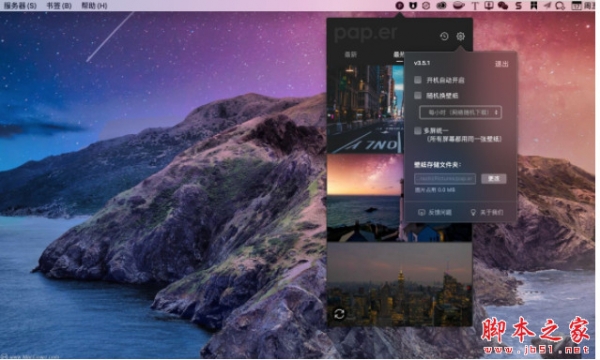Select the city skyline at dusk wallpaper thumbnail

(399, 284)
